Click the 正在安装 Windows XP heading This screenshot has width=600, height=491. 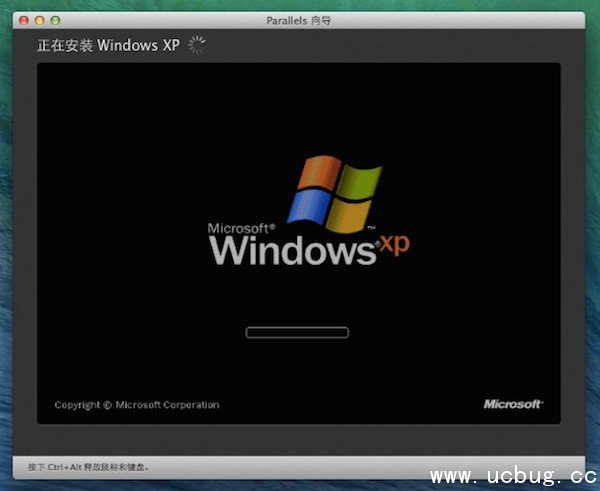coord(108,45)
